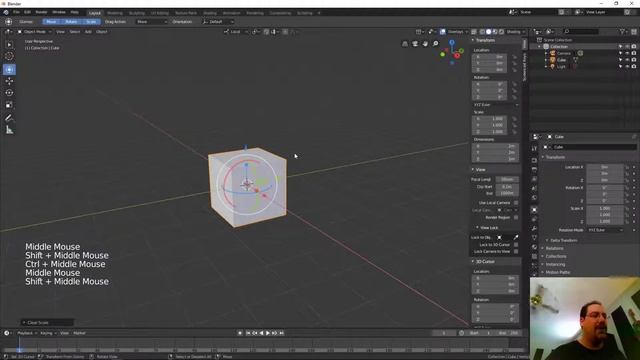The image size is (640, 360).
Task: Open the Local transform orientation dropdown
Action: 236,31
